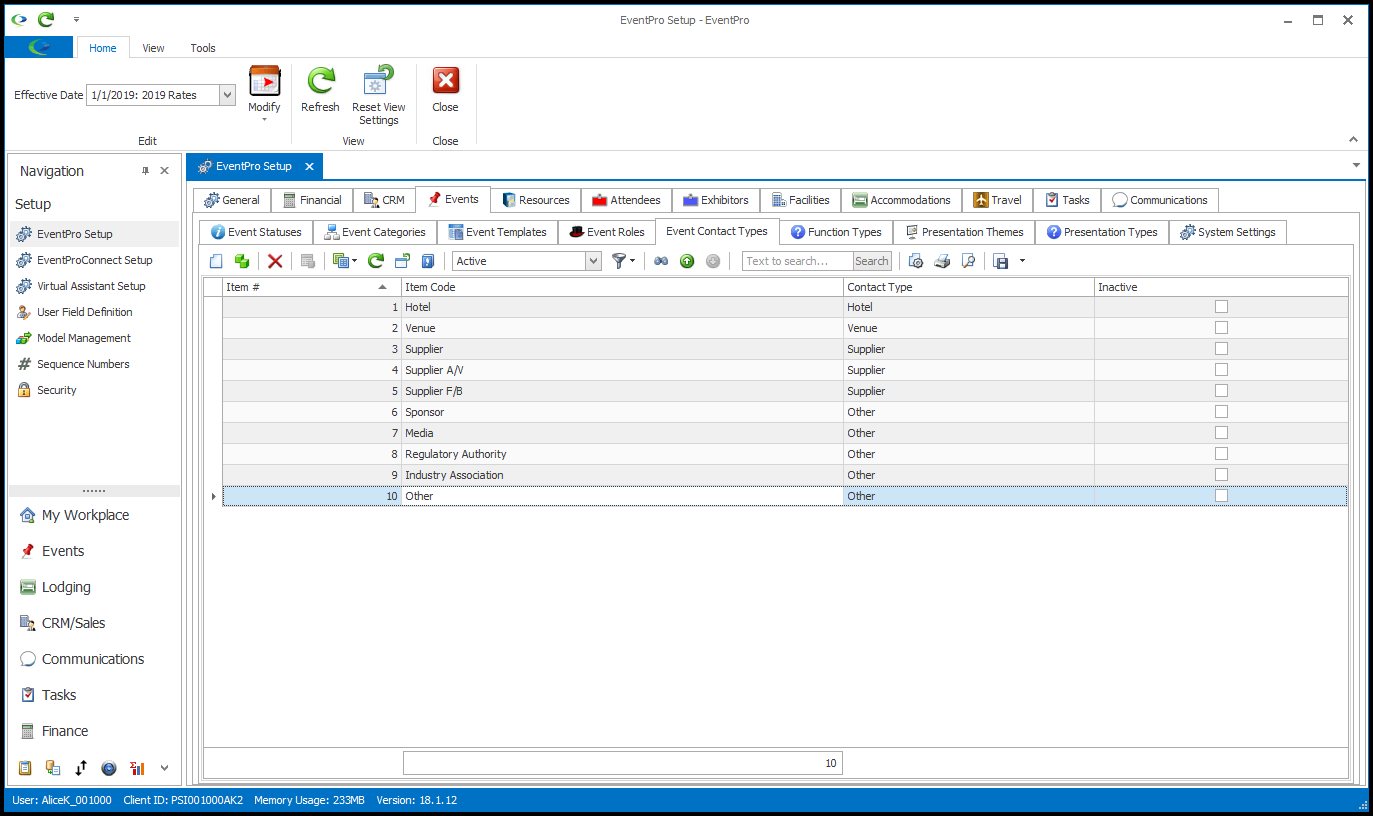Open the Financial setup tab
Viewport: 1373px width, 816px height.
[x=312, y=200]
